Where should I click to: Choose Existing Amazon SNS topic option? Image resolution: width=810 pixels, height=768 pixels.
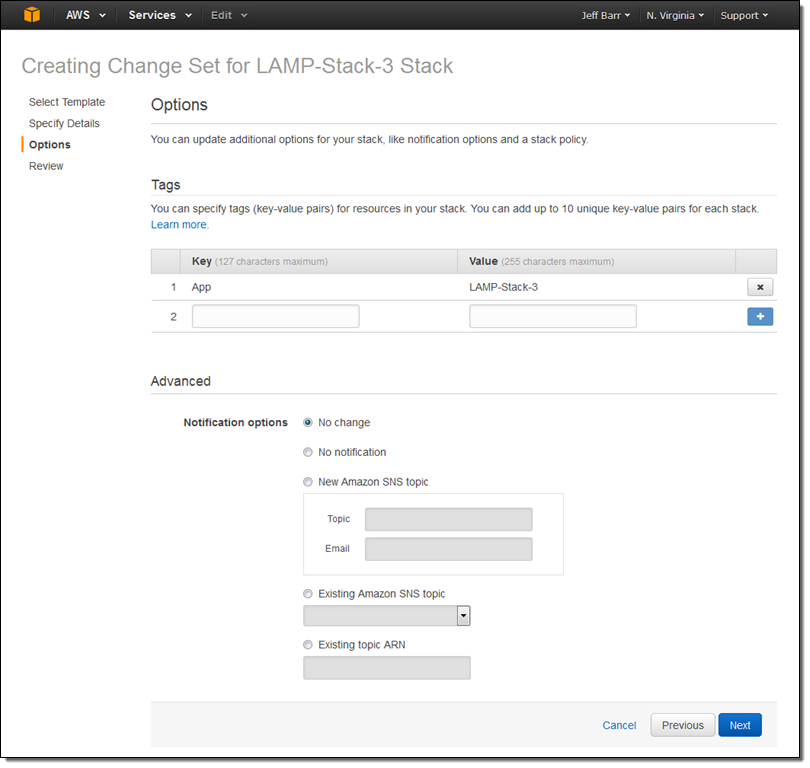coord(308,594)
